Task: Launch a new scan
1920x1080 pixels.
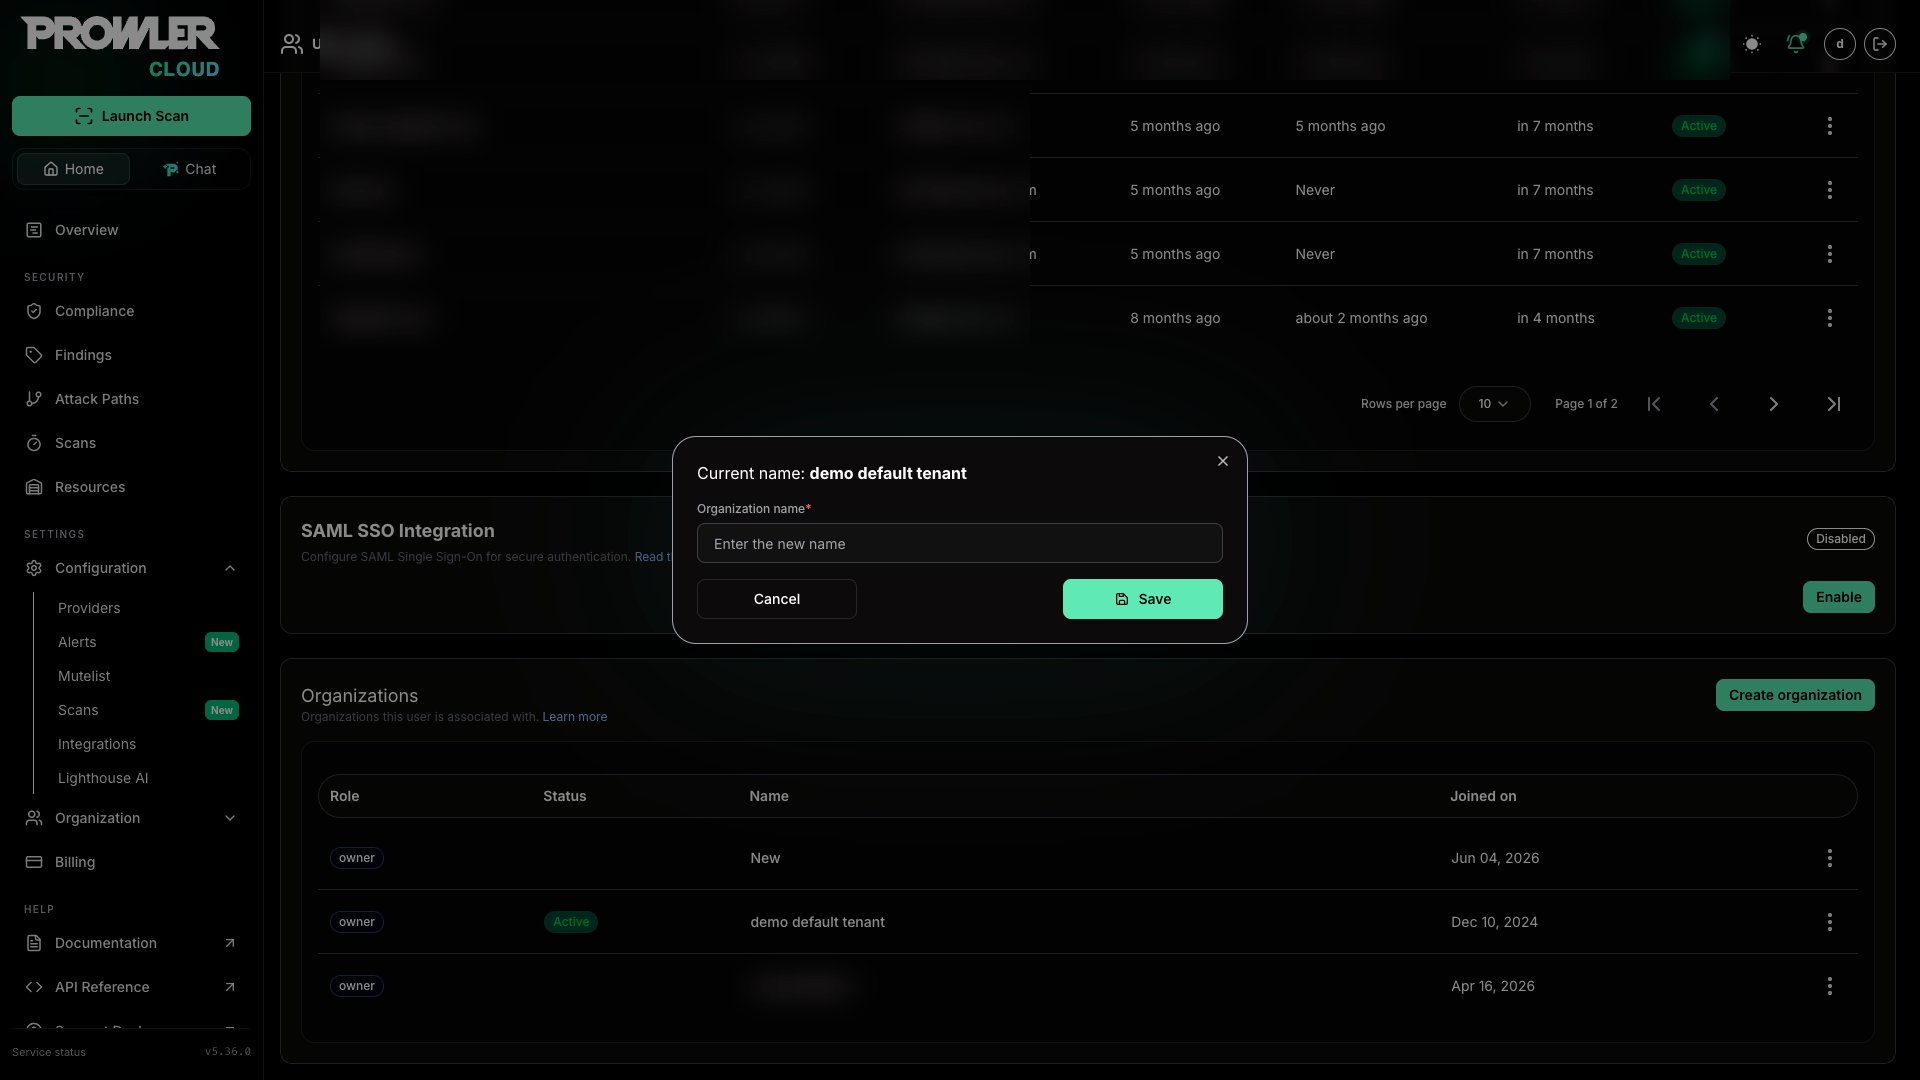Action: point(131,116)
